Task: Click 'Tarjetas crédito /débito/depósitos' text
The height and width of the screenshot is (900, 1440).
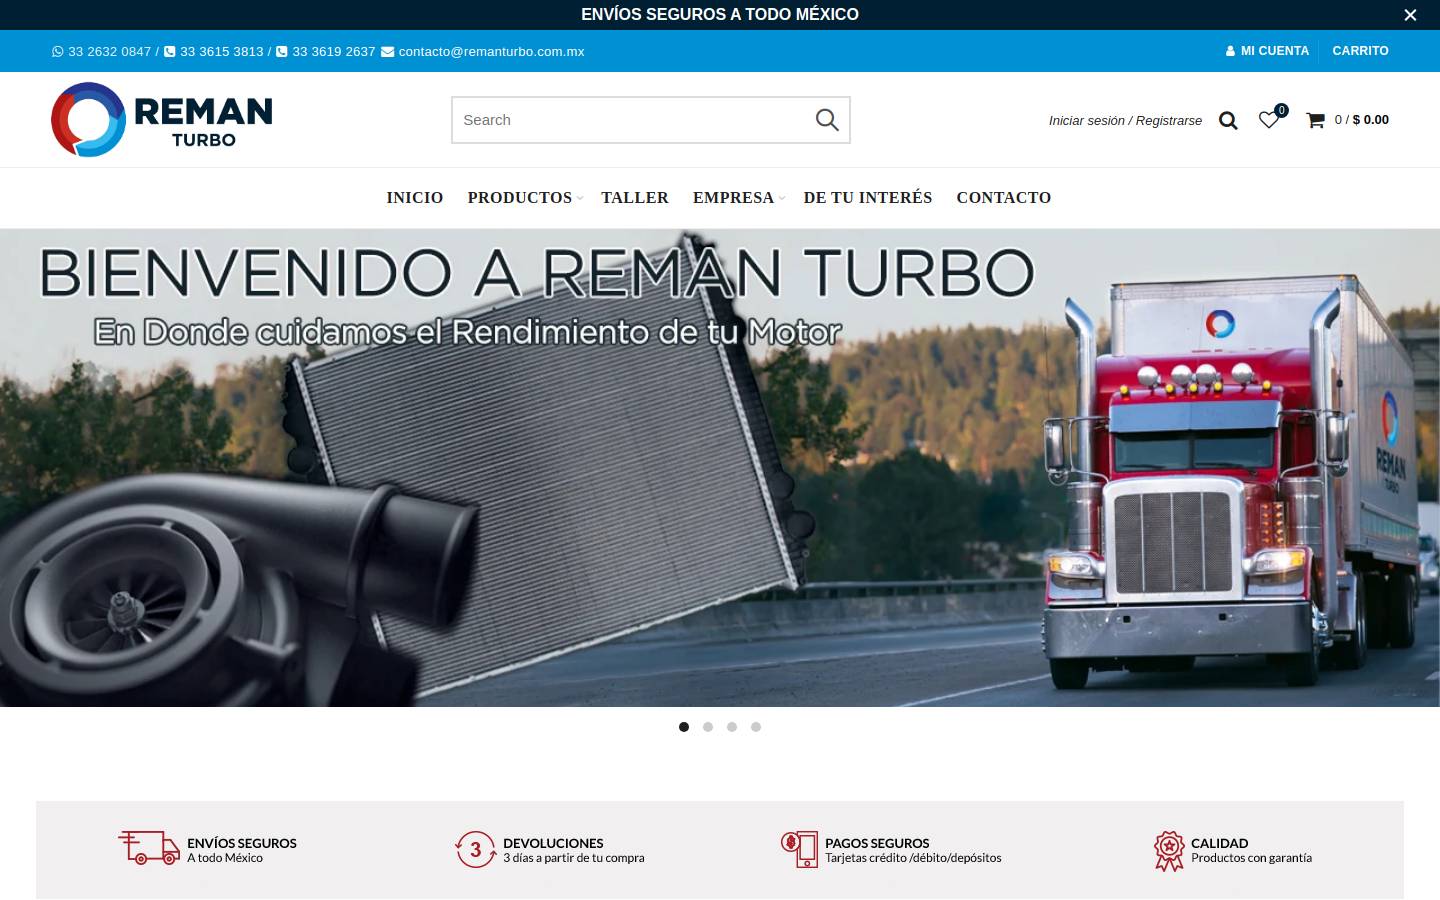Action: [913, 858]
